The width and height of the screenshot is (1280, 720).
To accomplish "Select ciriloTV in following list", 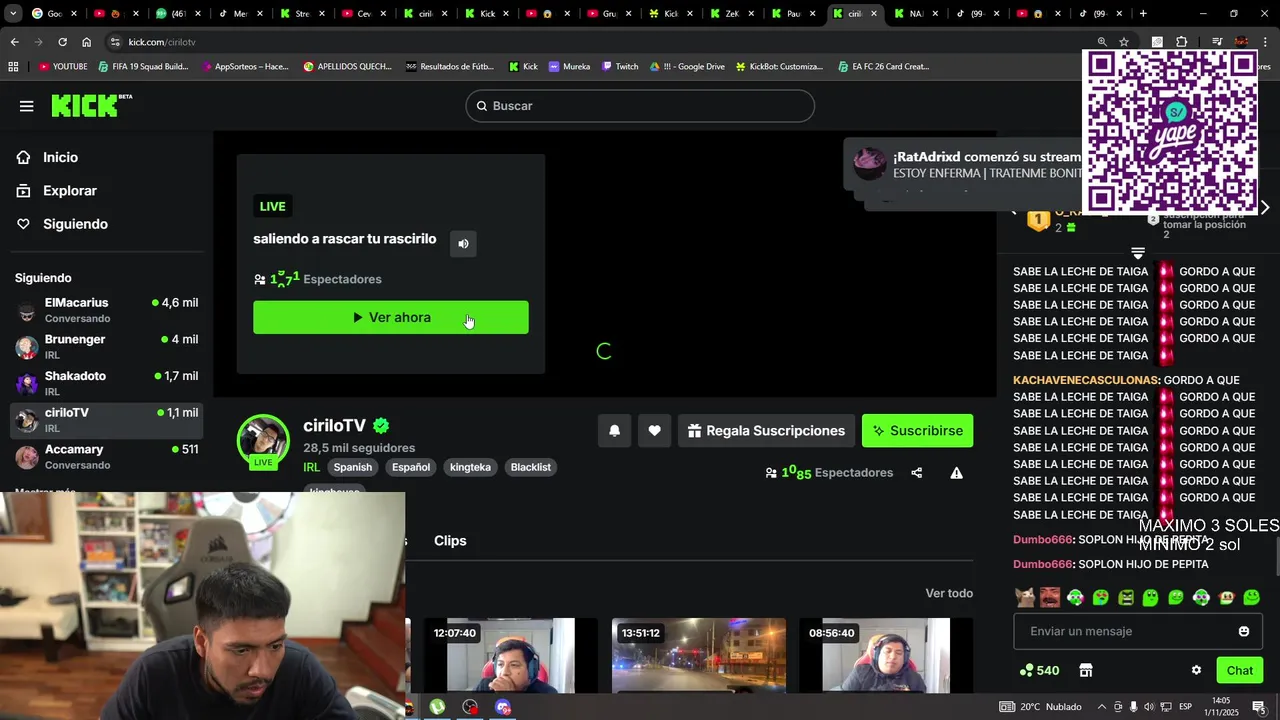I will click(106, 420).
